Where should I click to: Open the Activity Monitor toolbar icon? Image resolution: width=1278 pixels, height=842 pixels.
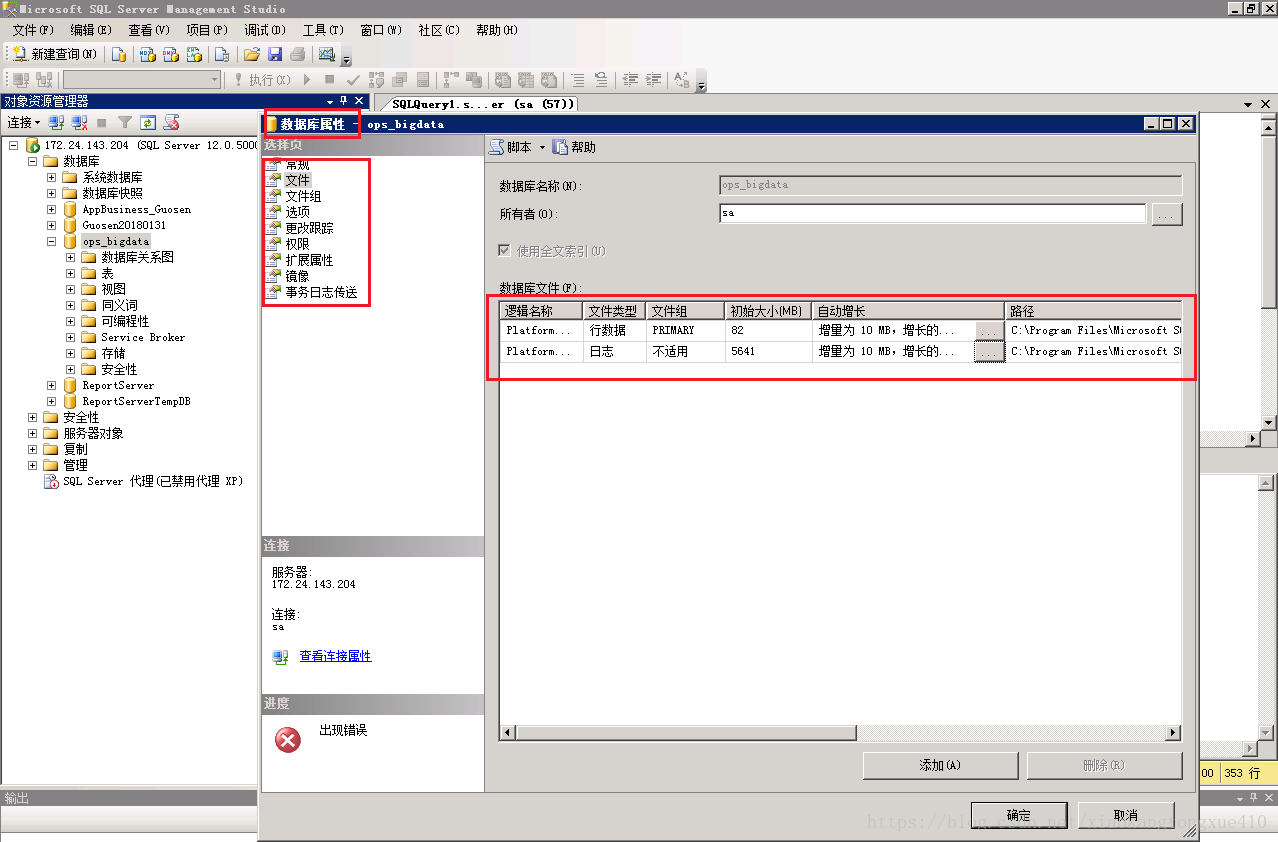326,54
